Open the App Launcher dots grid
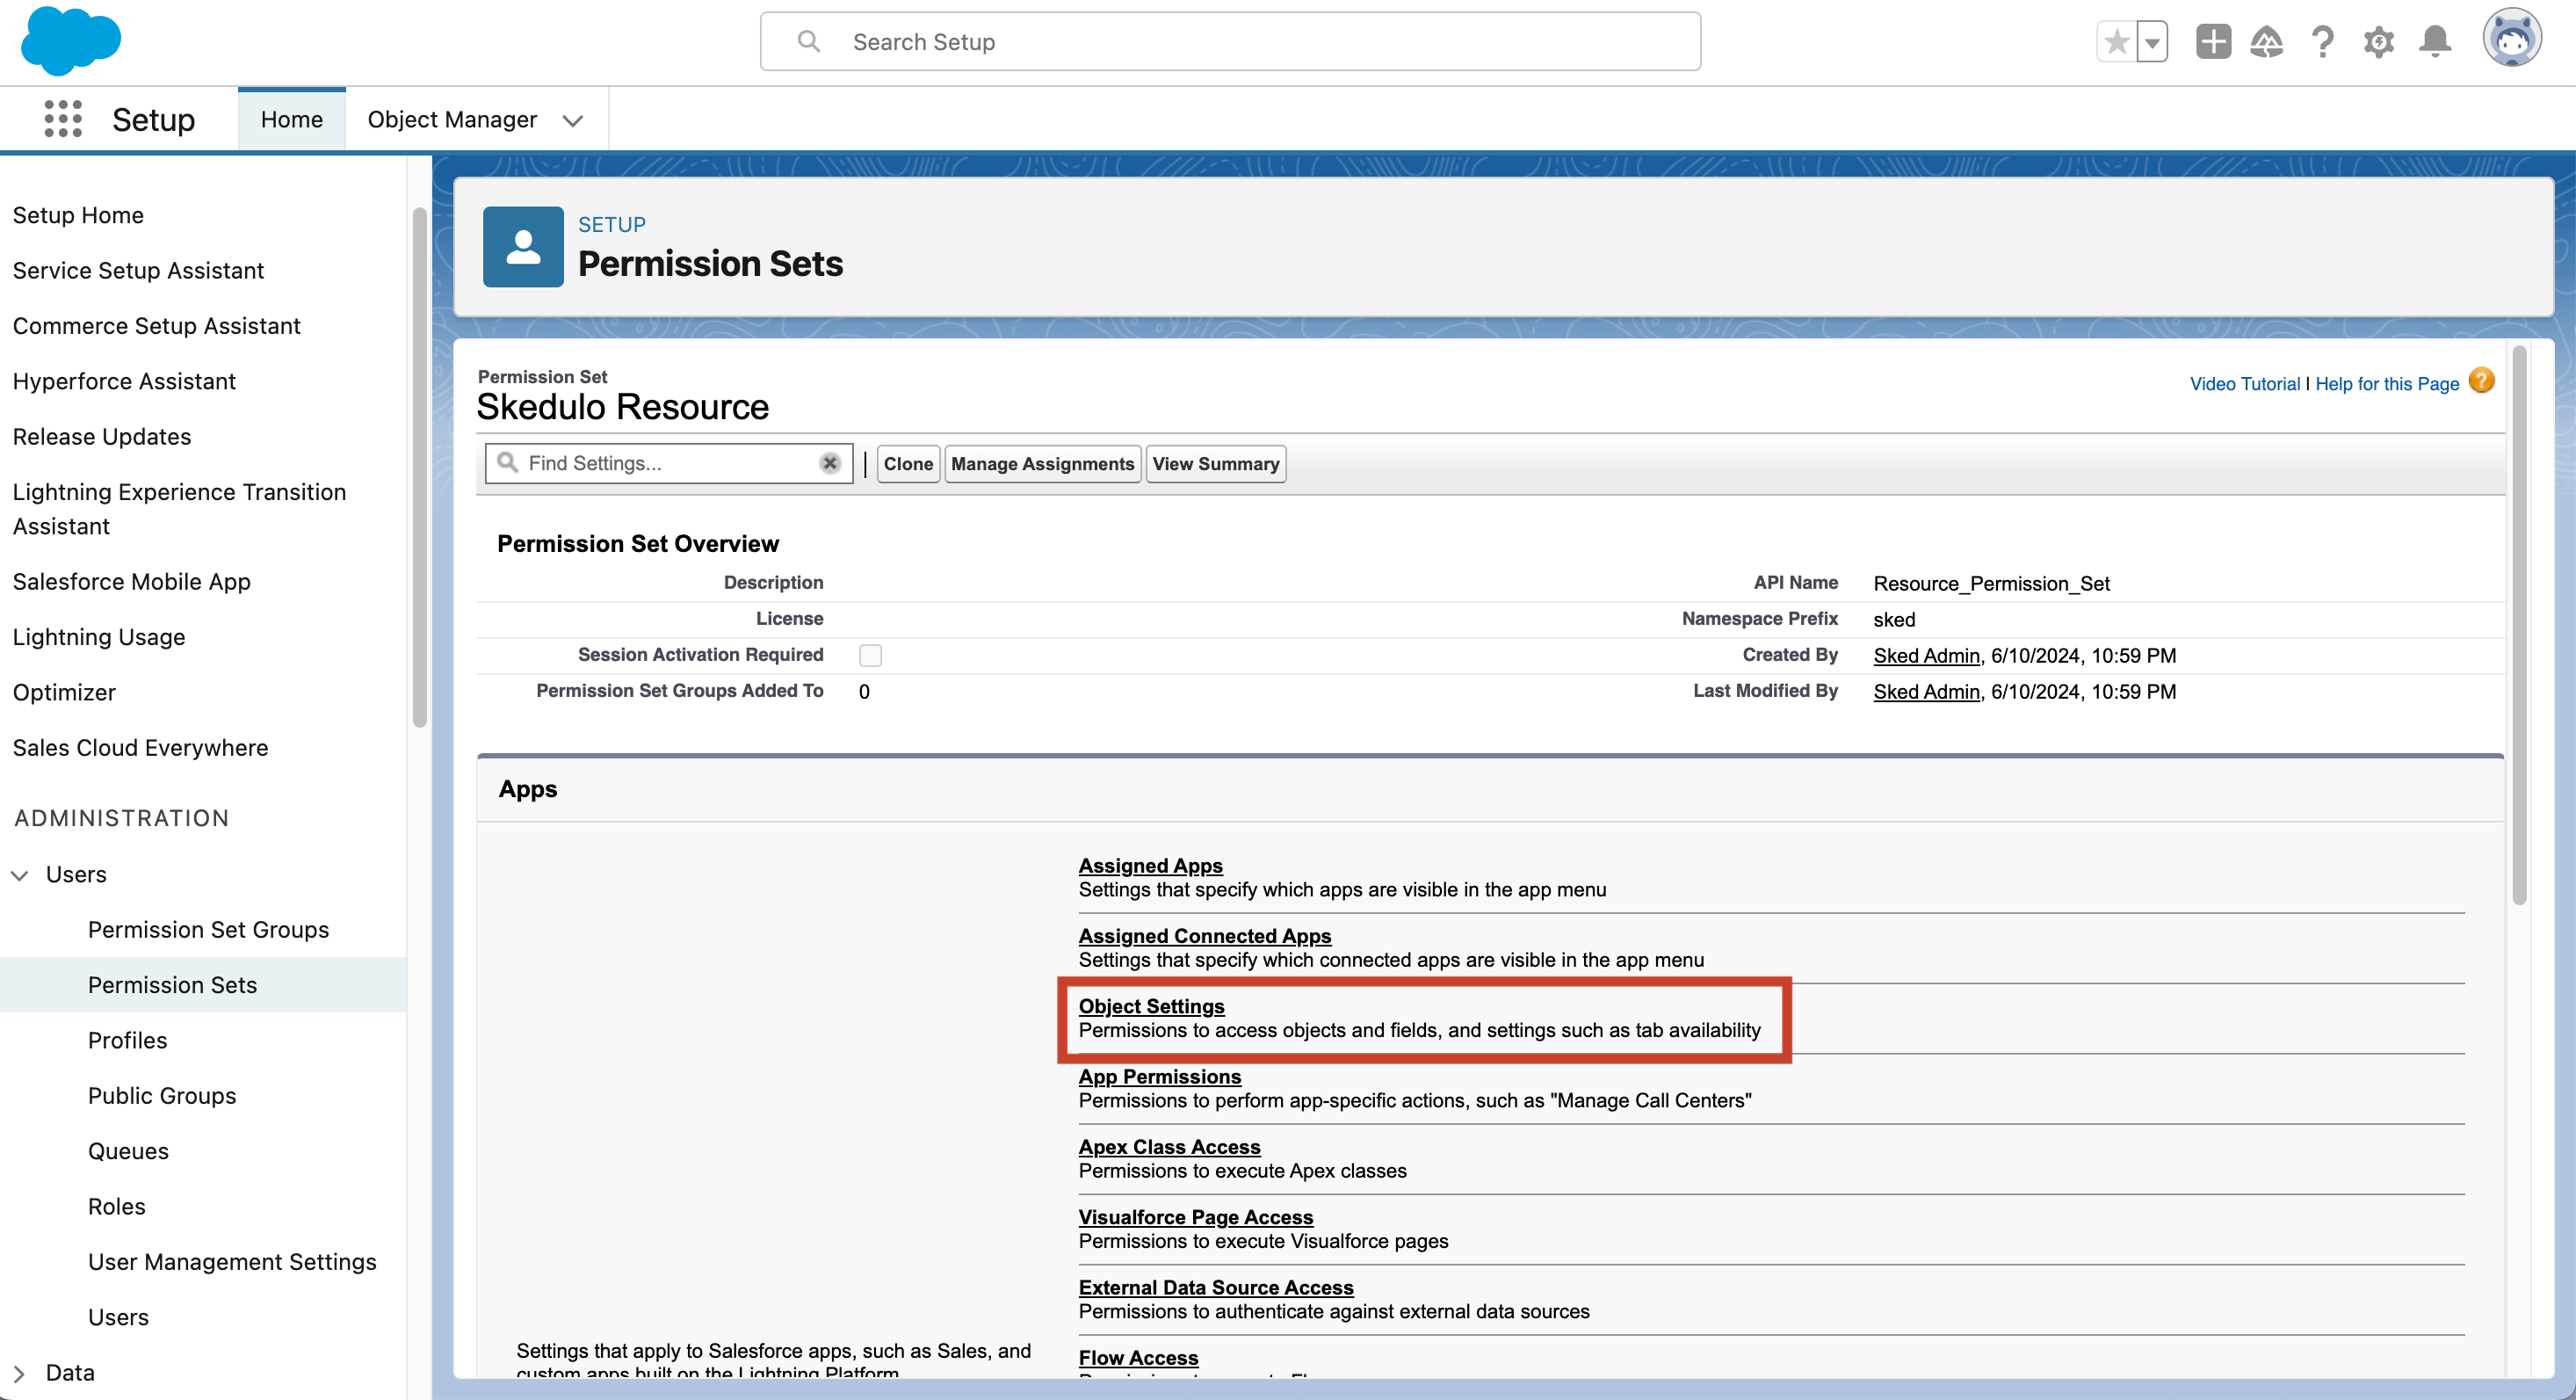 63,119
